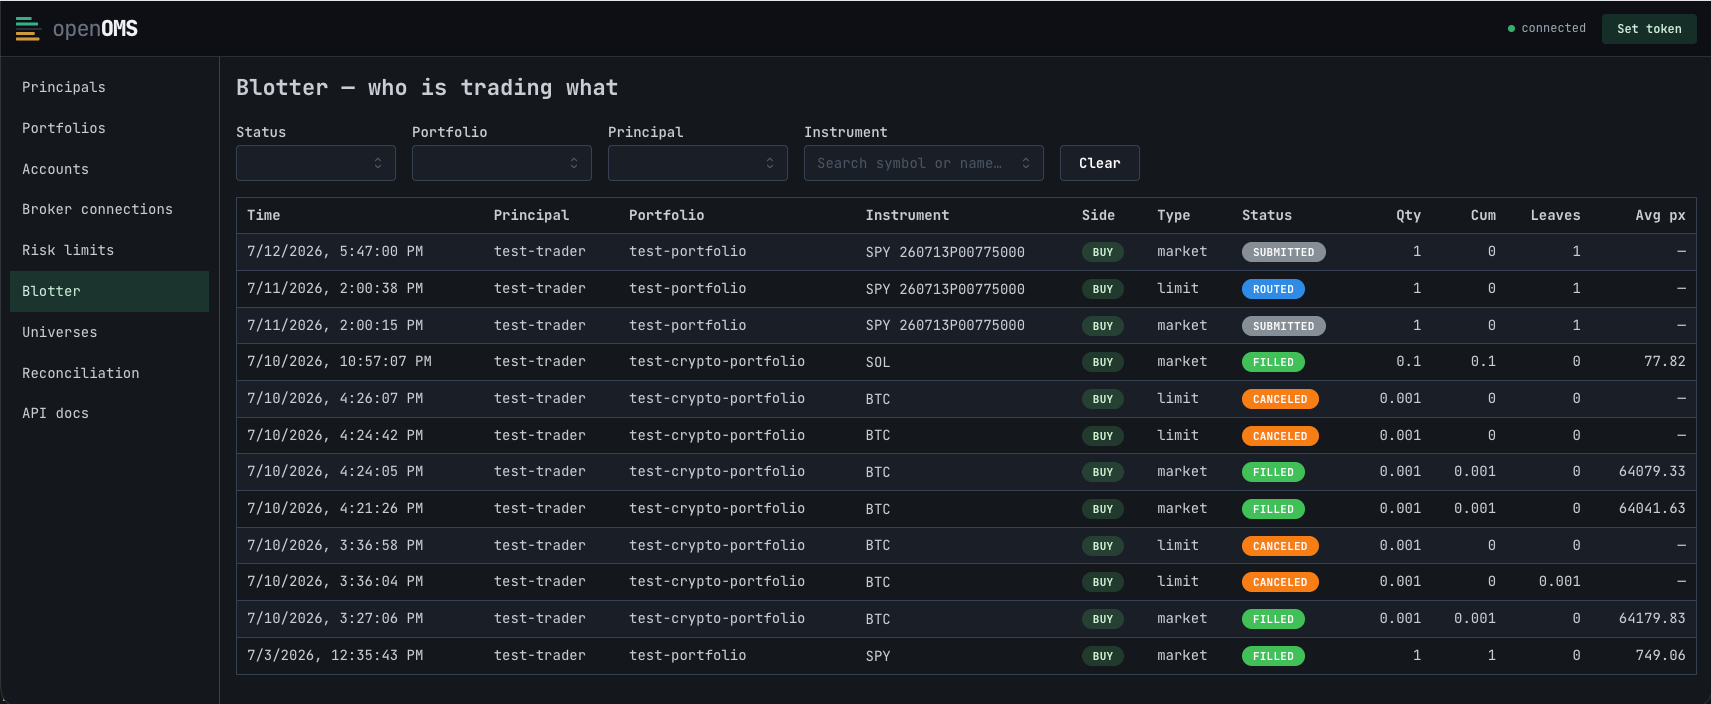Screen dimensions: 1711x704
Task: Open the Universes page
Action: 110,332
